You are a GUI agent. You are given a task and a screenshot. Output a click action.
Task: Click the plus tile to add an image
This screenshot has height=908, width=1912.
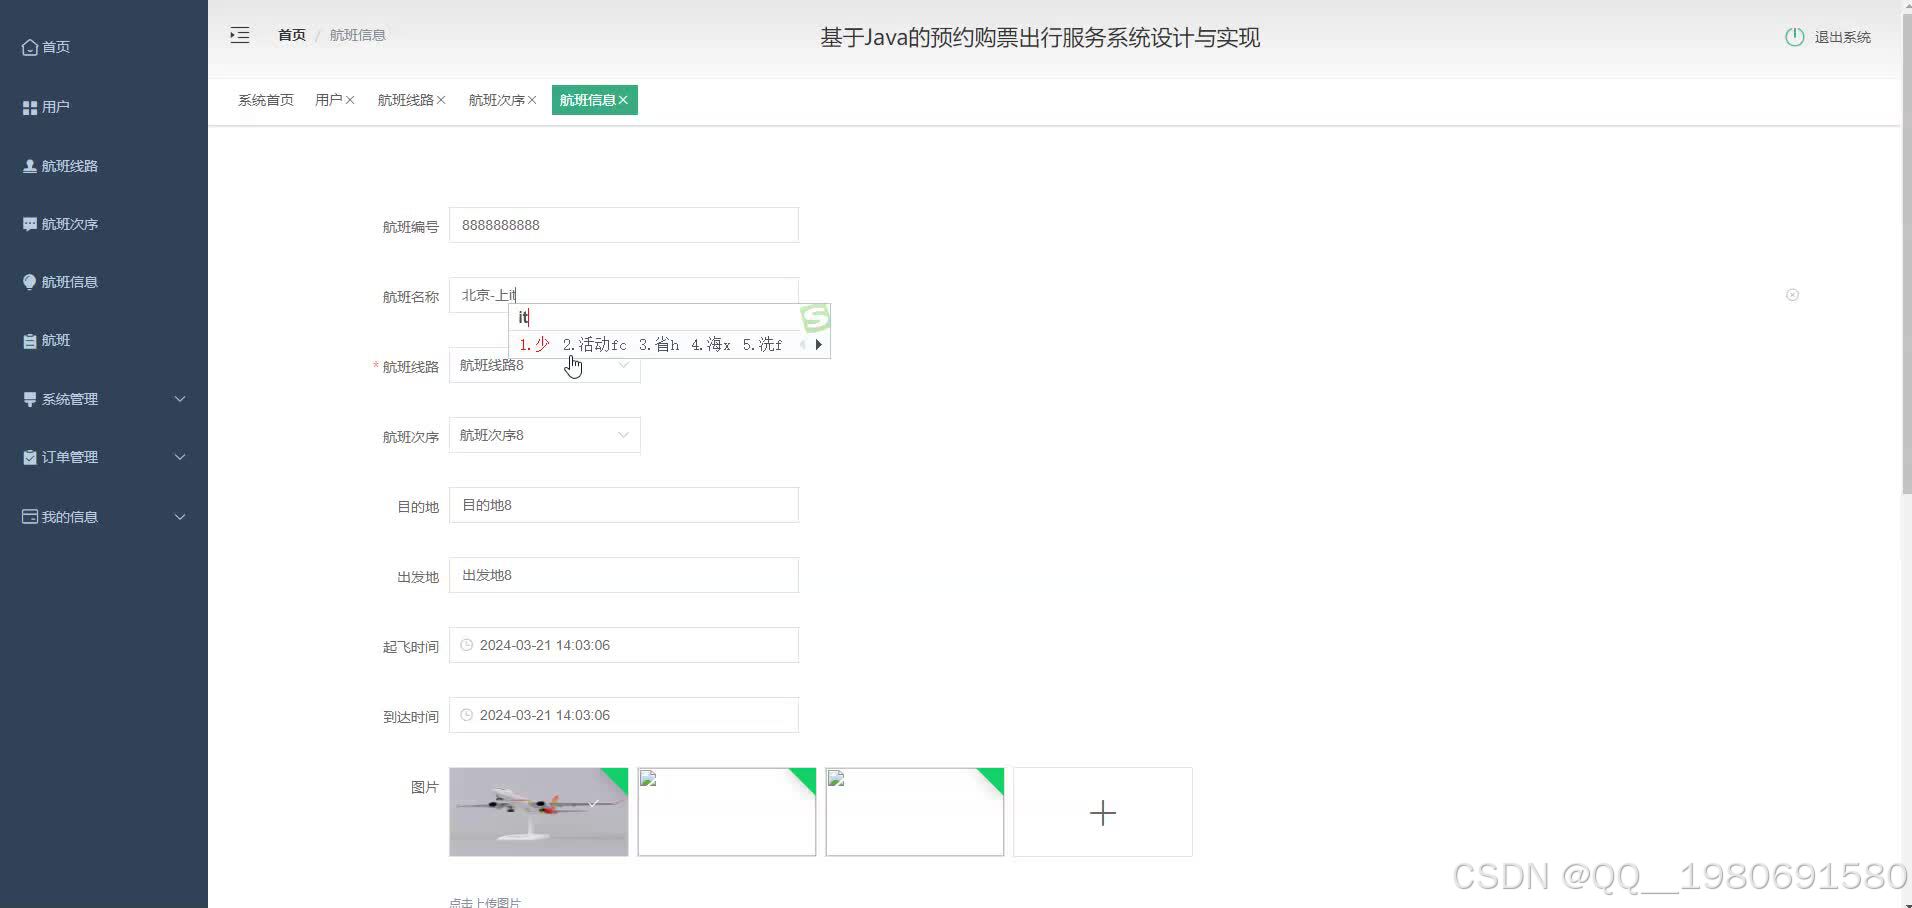pyautogui.click(x=1101, y=812)
